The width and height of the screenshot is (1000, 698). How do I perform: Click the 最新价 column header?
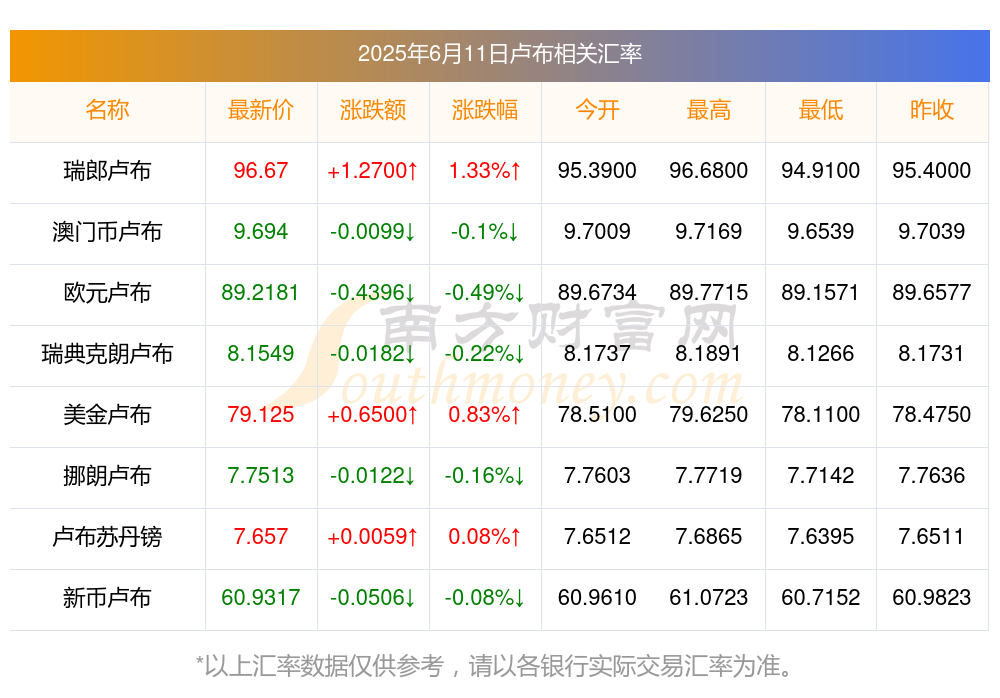pos(260,110)
